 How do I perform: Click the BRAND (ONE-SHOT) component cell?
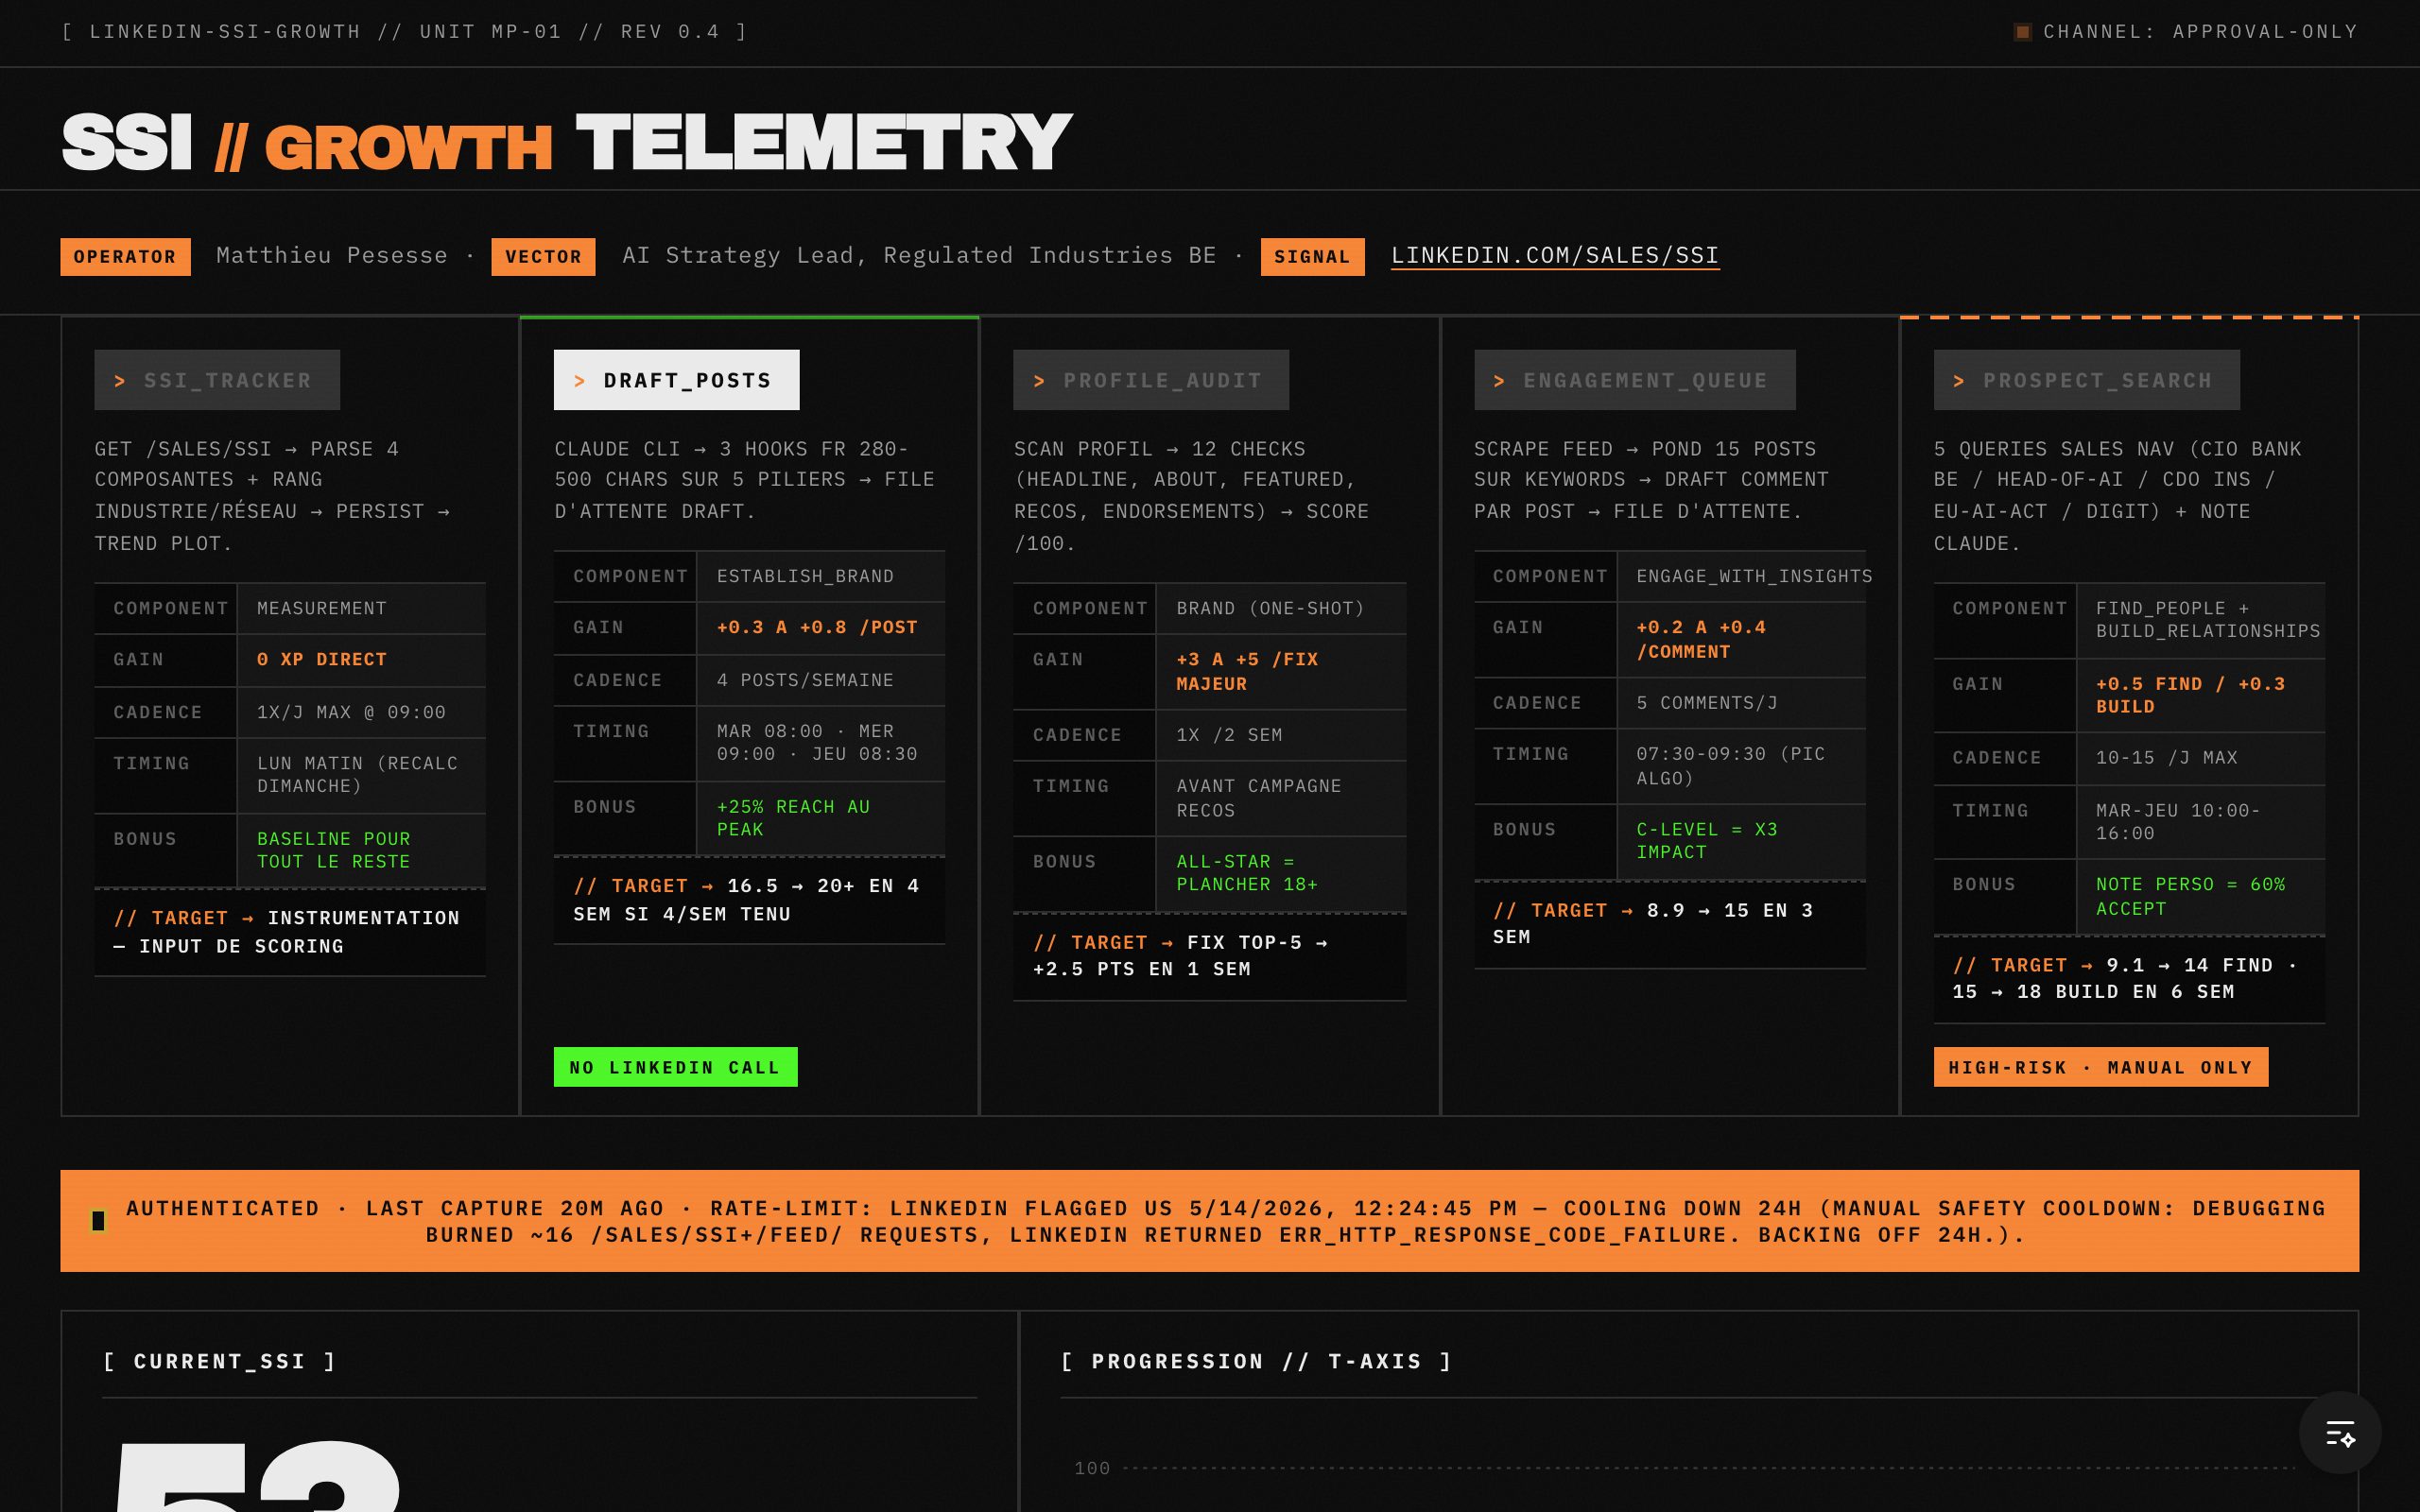pyautogui.click(x=1281, y=608)
